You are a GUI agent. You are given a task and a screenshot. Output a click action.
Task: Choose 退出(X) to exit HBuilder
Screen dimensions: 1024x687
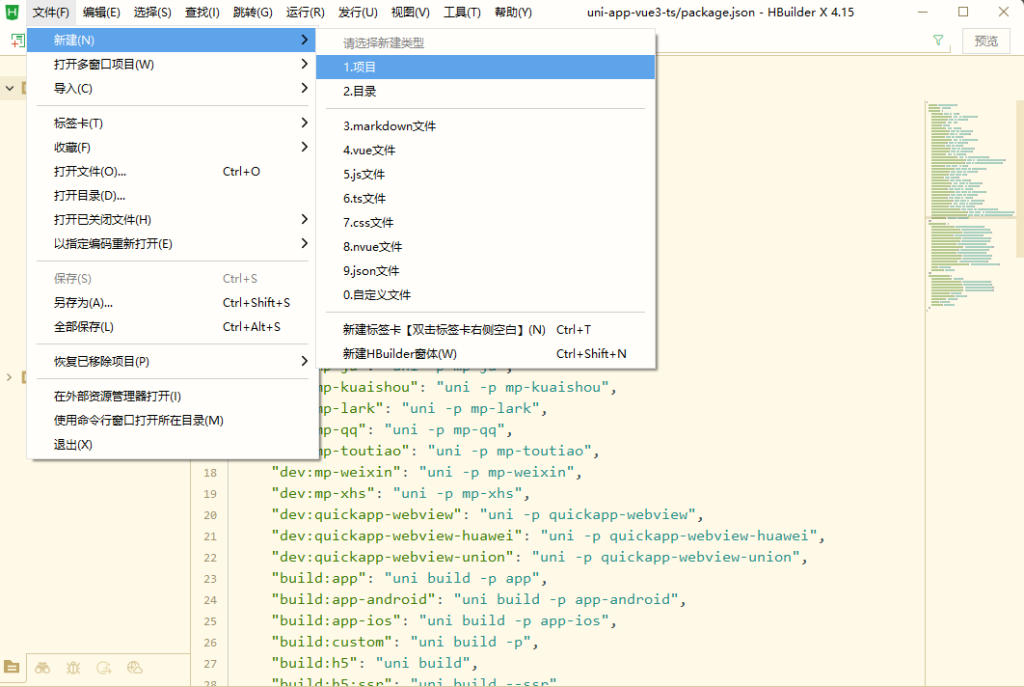click(x=73, y=445)
